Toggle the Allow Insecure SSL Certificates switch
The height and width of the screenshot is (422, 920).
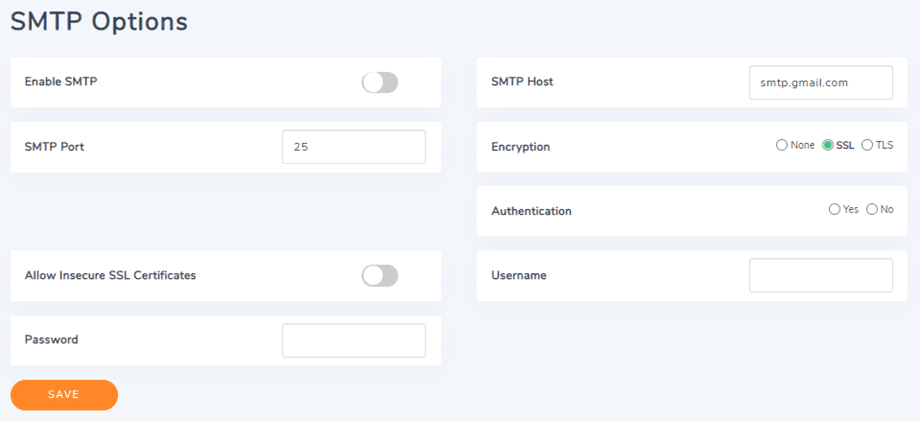(x=380, y=275)
